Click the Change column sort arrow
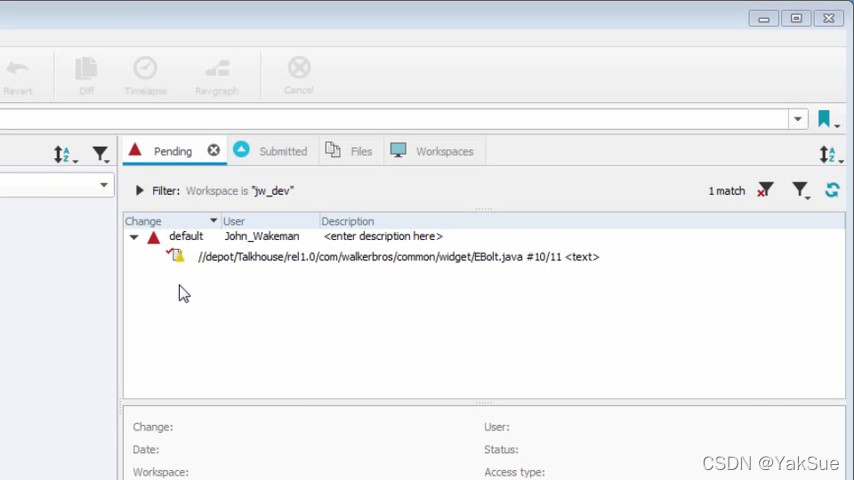 (214, 221)
